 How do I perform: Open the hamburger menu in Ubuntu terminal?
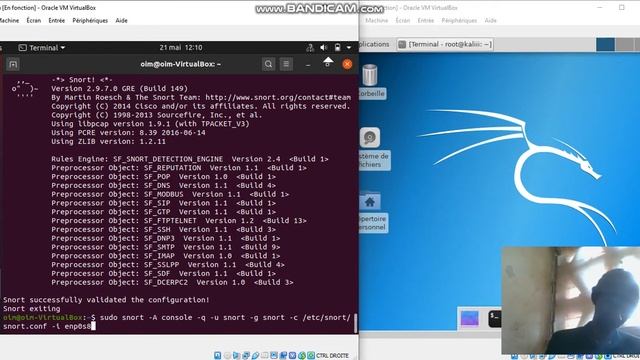[x=286, y=64]
